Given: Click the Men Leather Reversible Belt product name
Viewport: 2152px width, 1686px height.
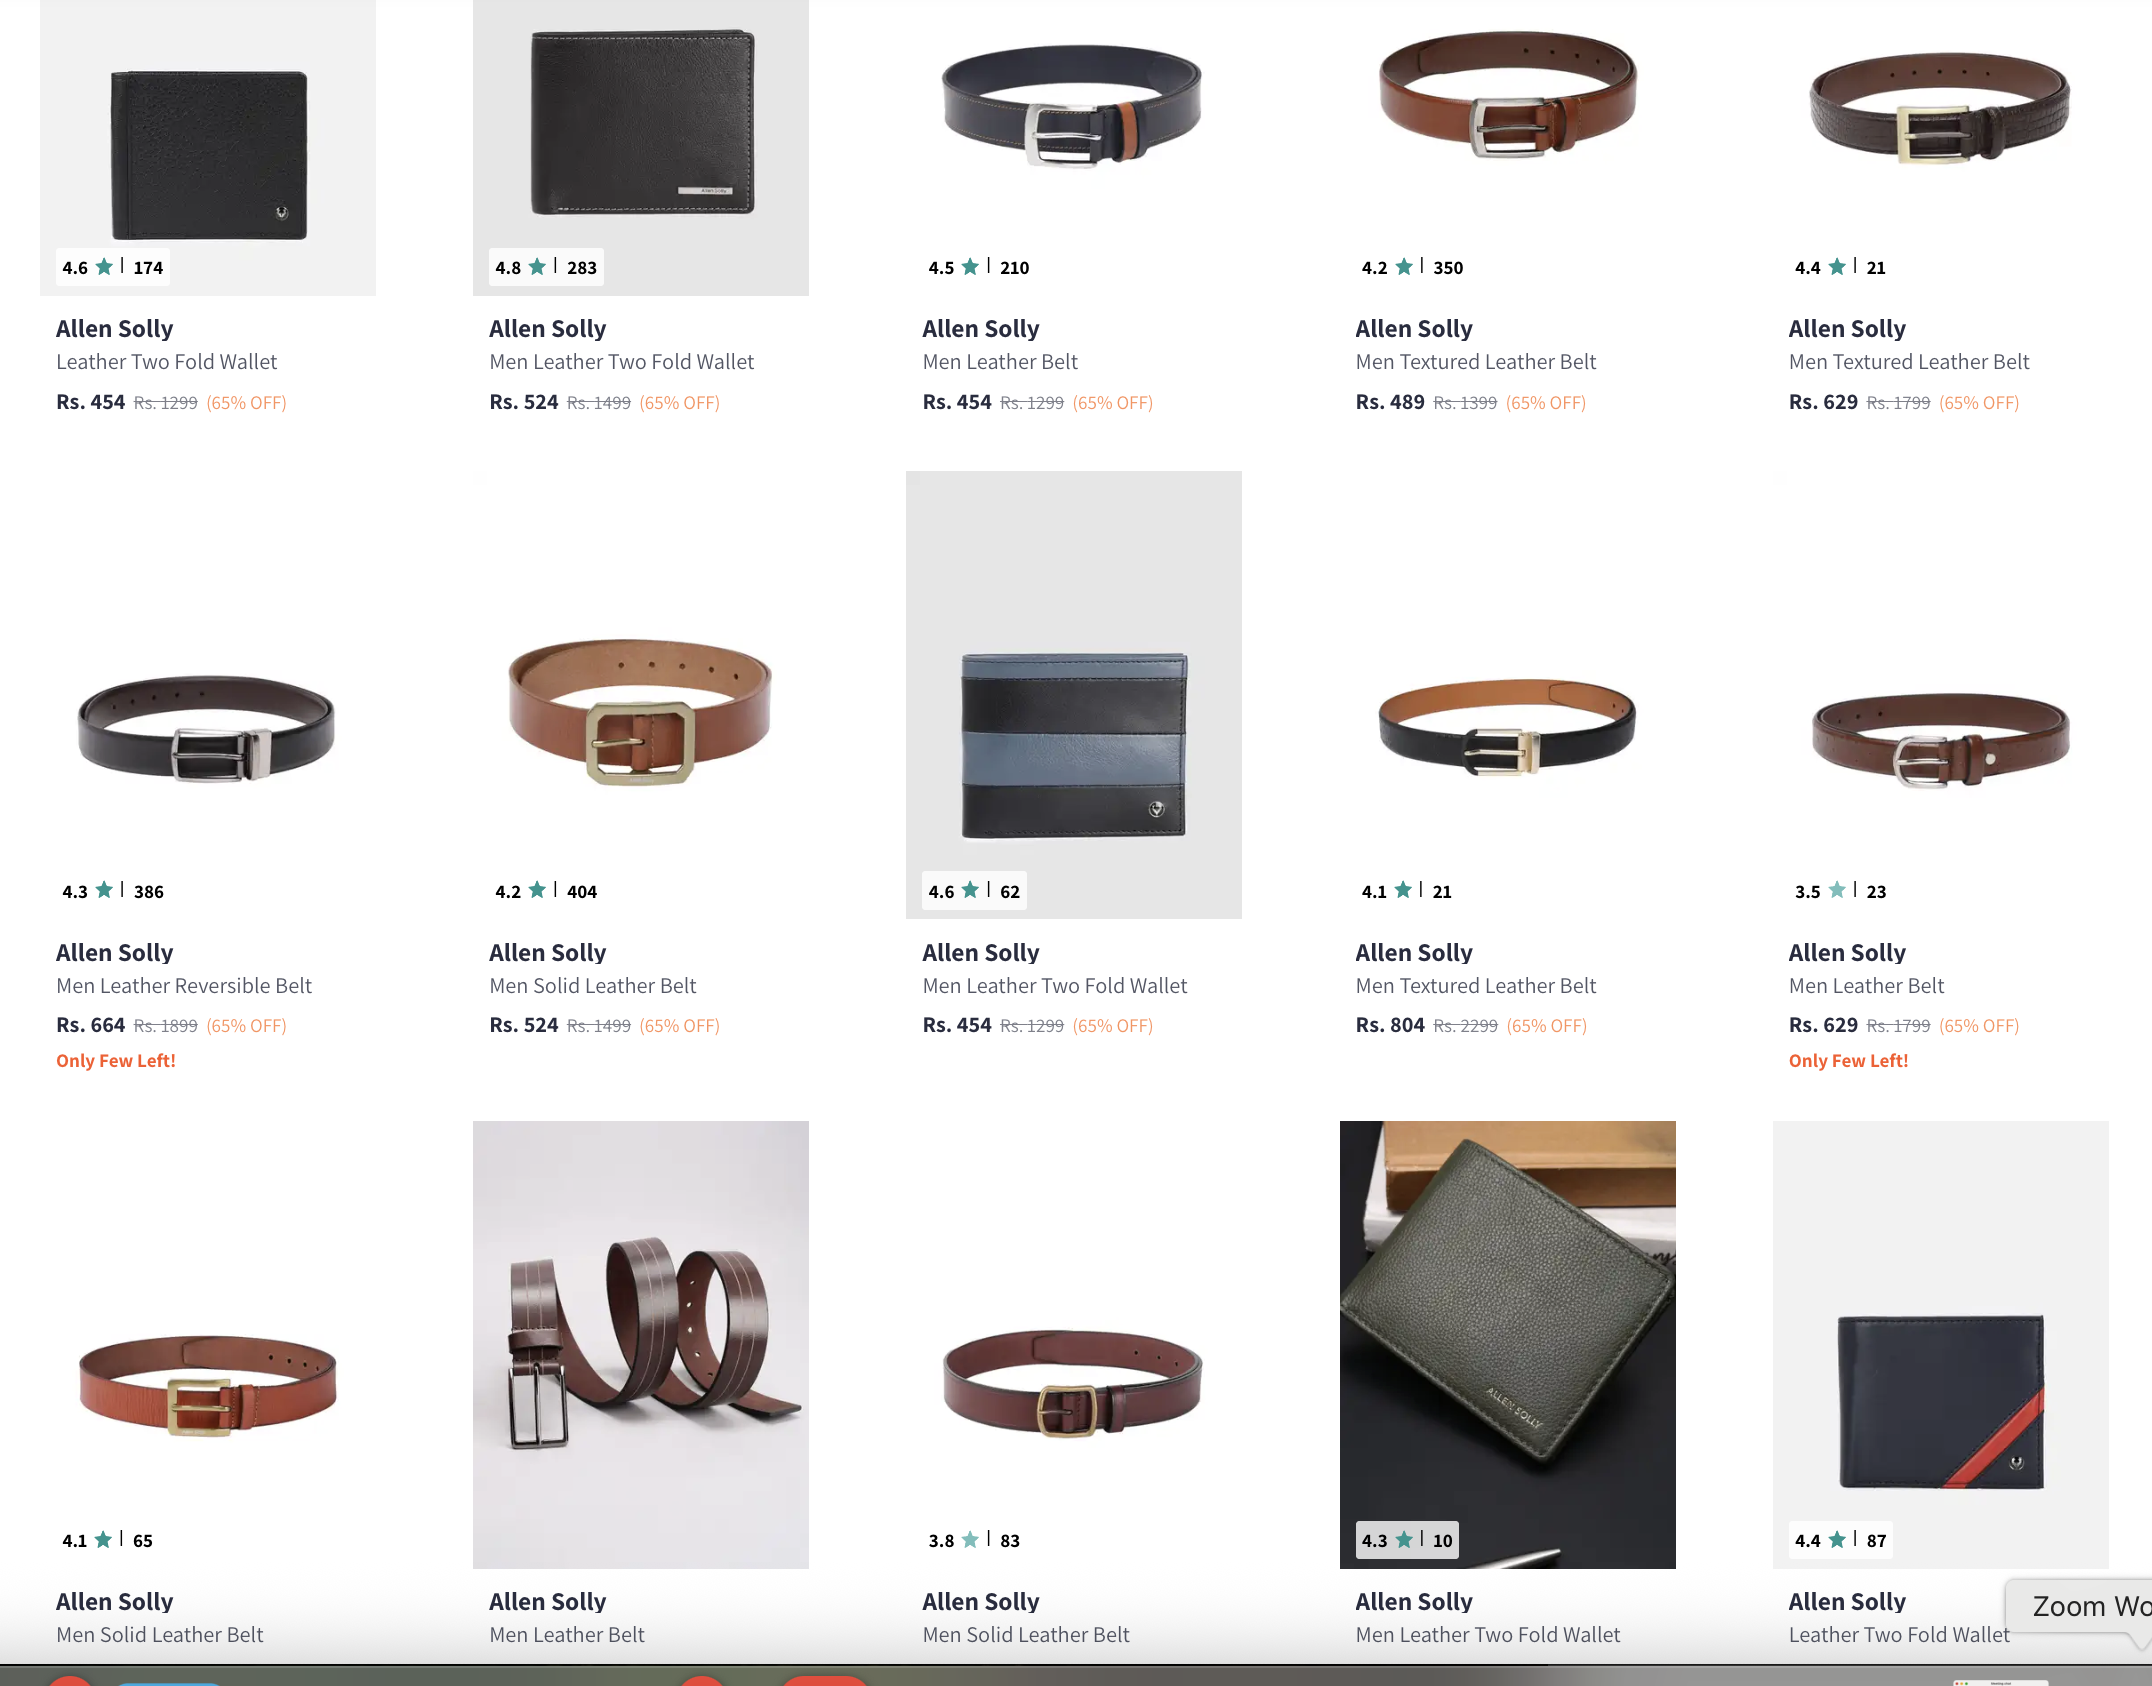Looking at the screenshot, I should pos(184,986).
